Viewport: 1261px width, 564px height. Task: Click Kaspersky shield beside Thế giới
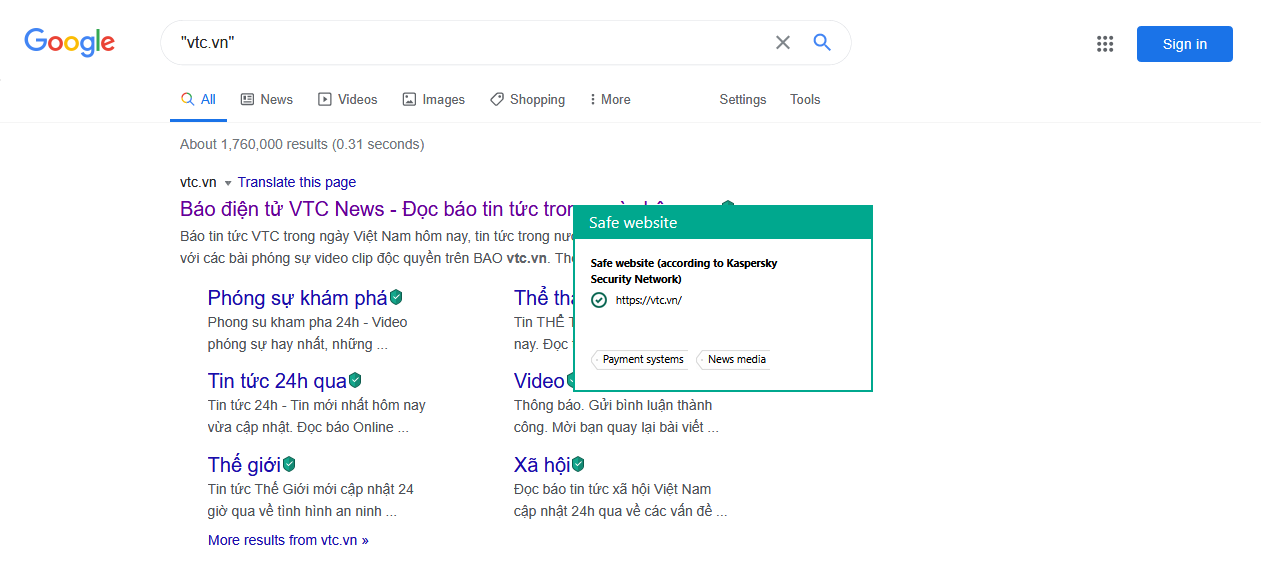pos(289,464)
